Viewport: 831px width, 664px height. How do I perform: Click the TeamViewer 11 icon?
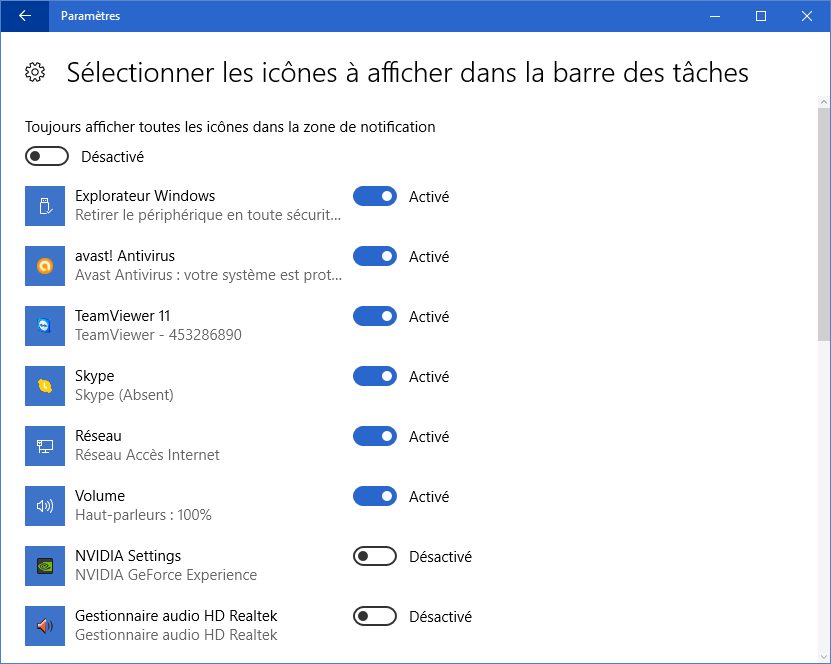(x=44, y=326)
